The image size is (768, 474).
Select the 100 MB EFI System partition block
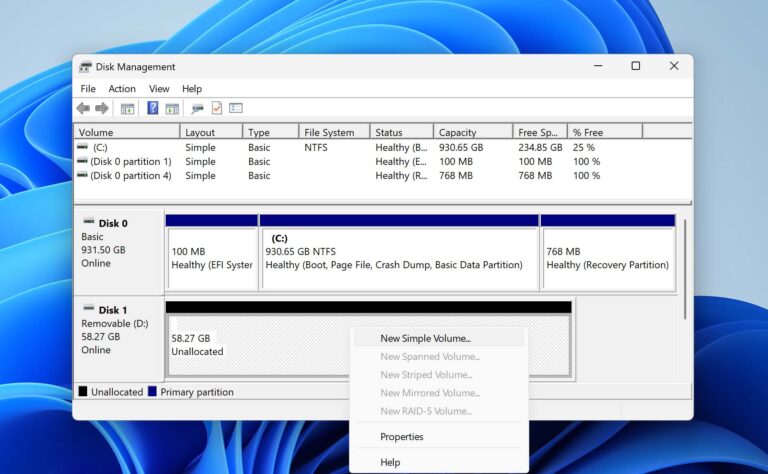(x=212, y=252)
